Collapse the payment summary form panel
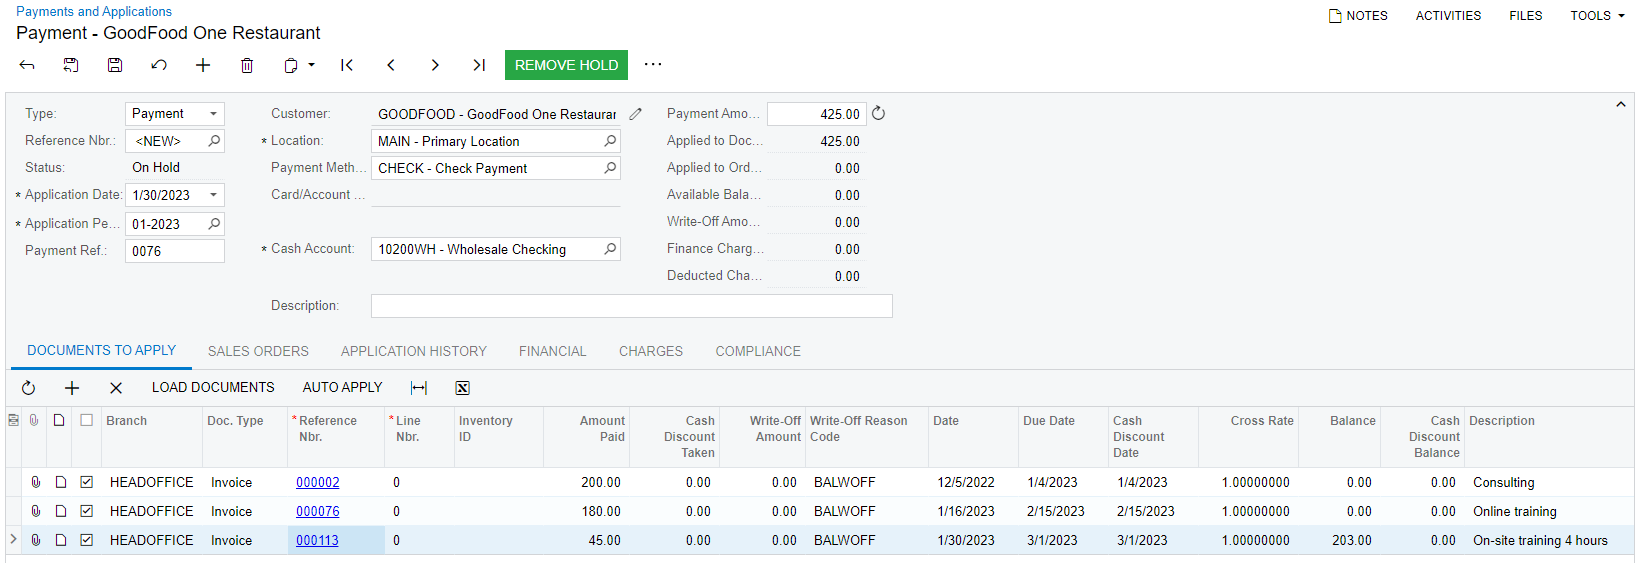This screenshot has height=563, width=1637. click(x=1620, y=105)
